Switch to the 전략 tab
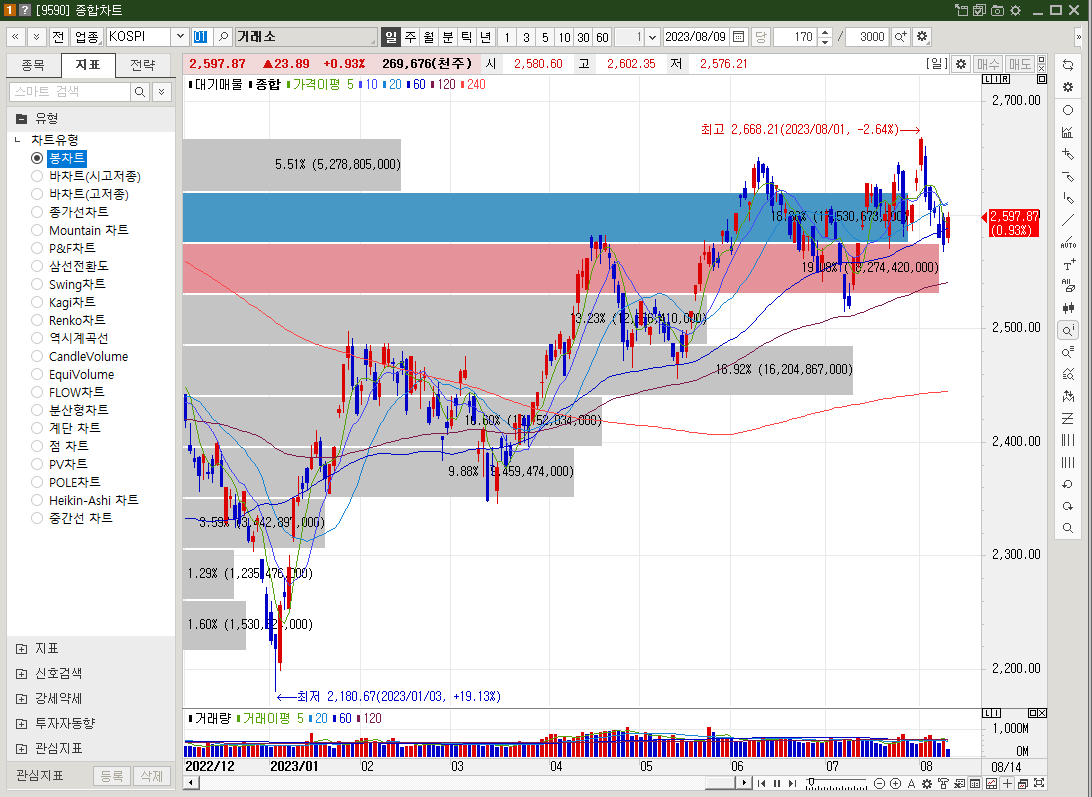 (x=143, y=65)
